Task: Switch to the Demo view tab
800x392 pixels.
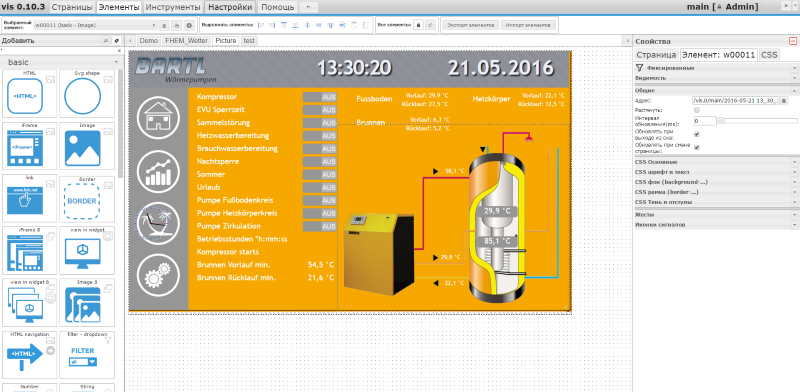Action: (148, 41)
